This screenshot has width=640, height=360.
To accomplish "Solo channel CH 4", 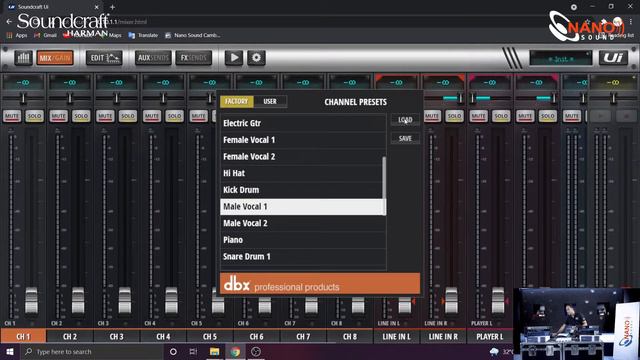I will (x=174, y=116).
